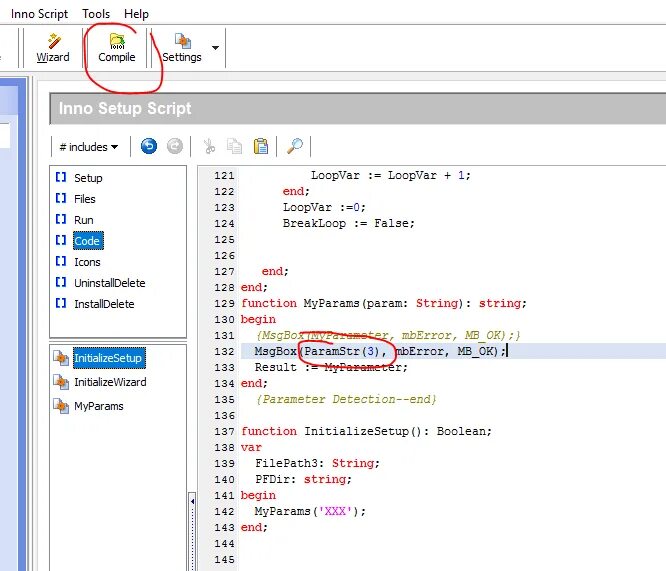Click 'PFDir: string;' on line 140
The image size is (666, 571).
click(x=303, y=479)
